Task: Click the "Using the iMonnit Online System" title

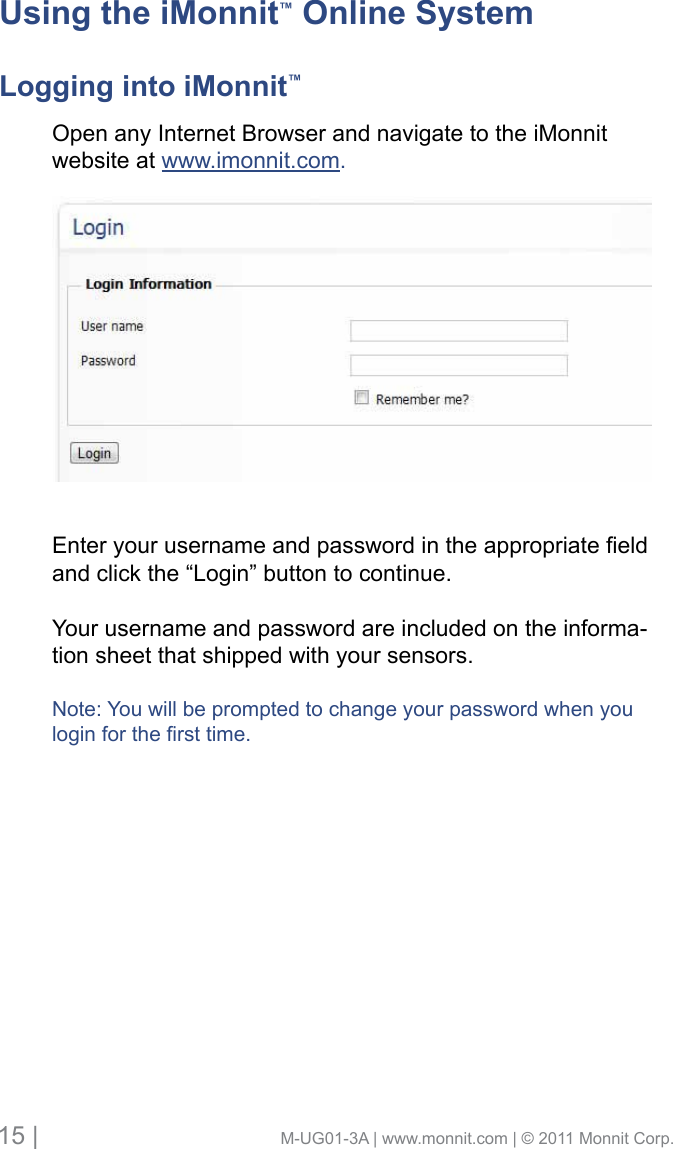Action: tap(266, 15)
